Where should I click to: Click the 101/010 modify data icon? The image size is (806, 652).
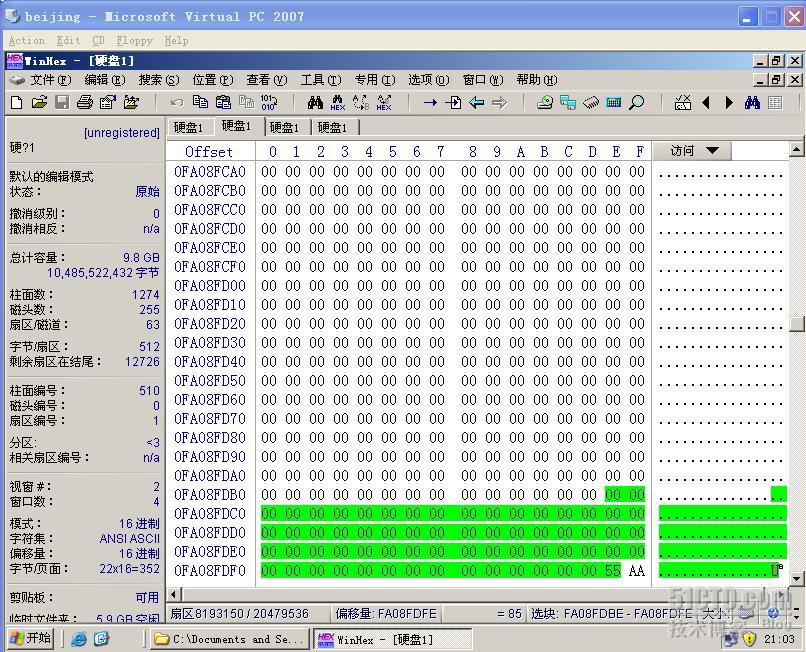tap(269, 102)
